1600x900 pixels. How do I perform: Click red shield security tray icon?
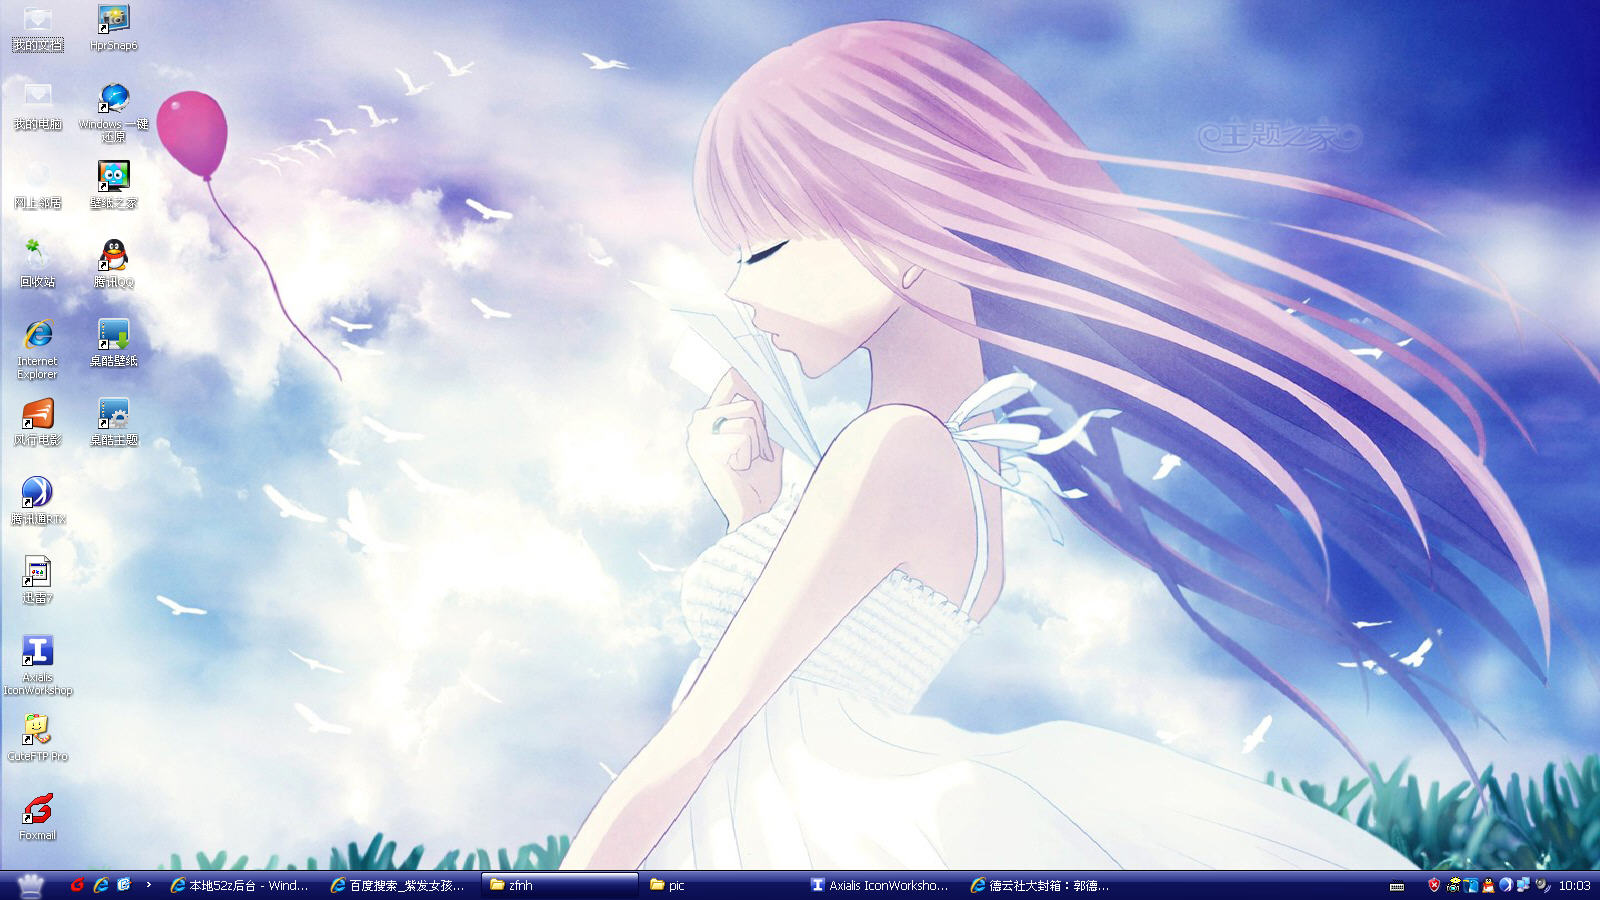[1434, 885]
